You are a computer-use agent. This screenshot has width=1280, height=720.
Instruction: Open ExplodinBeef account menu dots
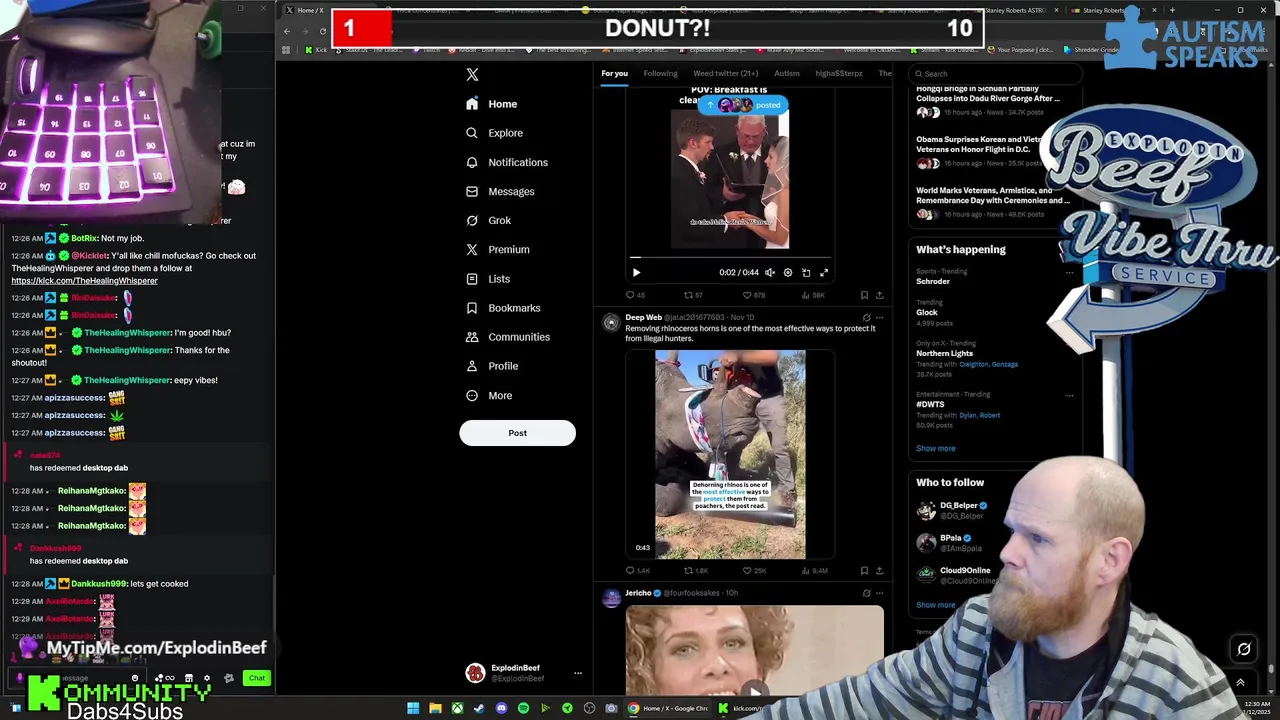[x=577, y=673]
